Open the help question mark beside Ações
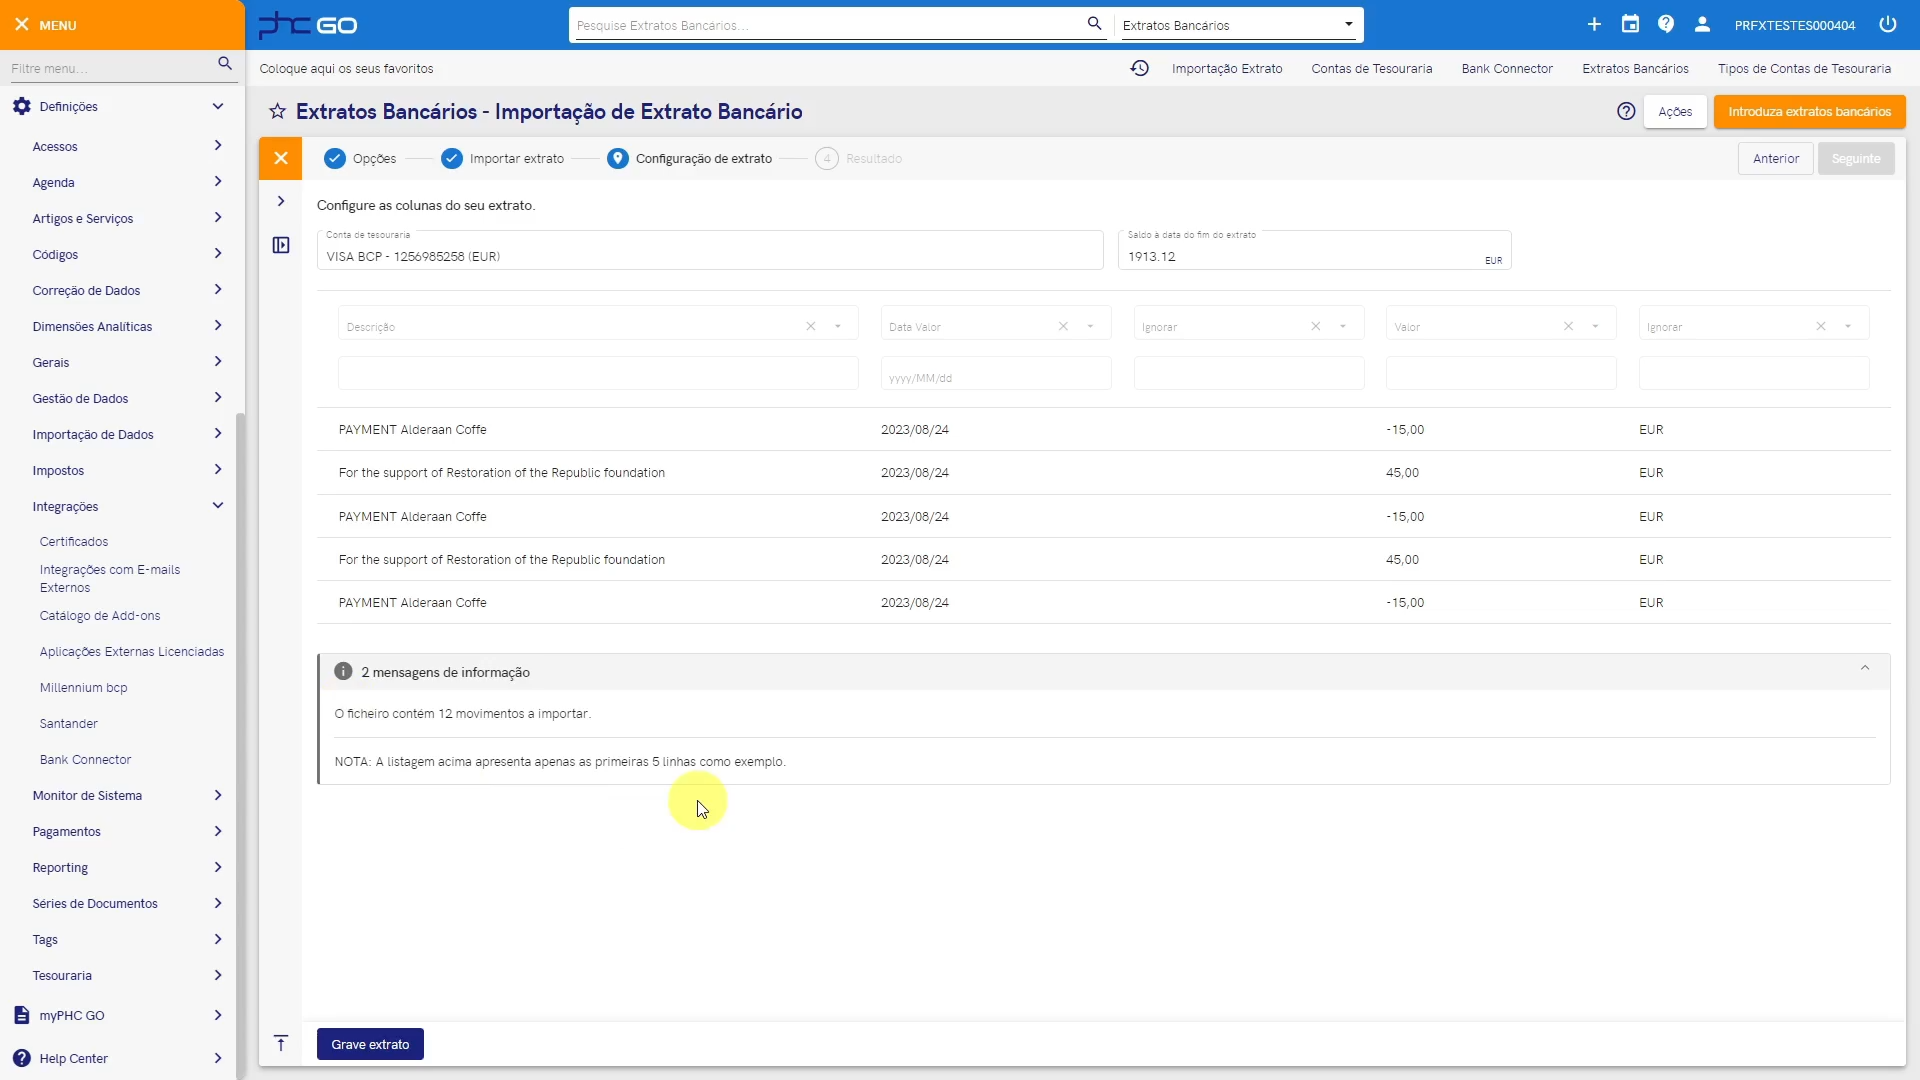This screenshot has width=1920, height=1080. click(1626, 111)
